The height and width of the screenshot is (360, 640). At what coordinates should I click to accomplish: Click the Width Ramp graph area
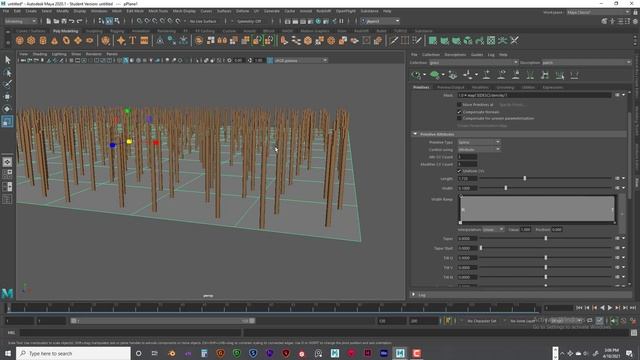coord(538,209)
